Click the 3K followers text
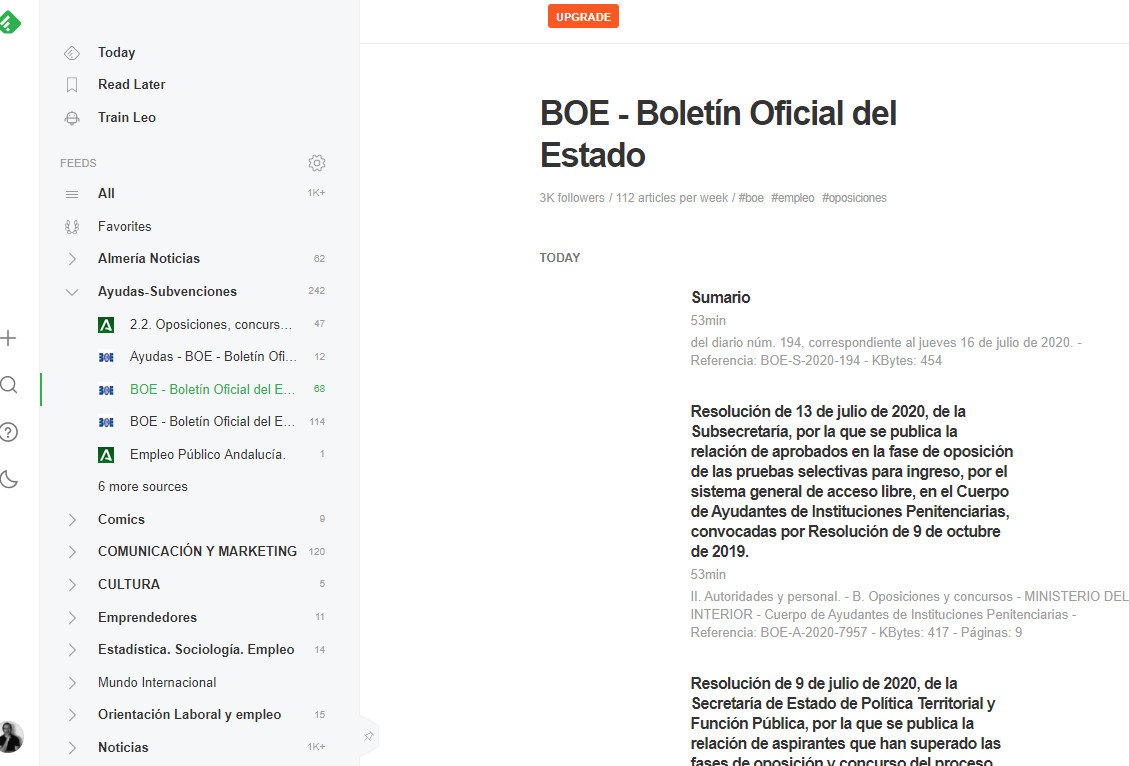 tap(572, 198)
